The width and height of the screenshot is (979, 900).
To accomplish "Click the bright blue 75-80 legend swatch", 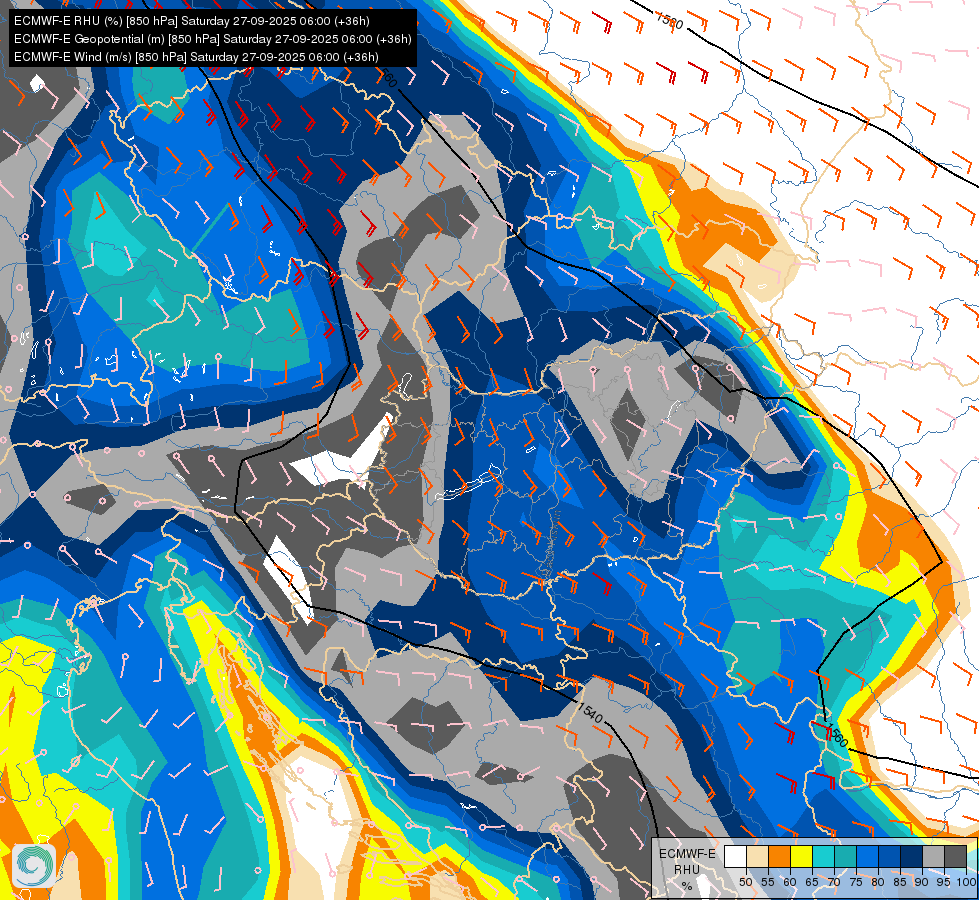I will (867, 857).
